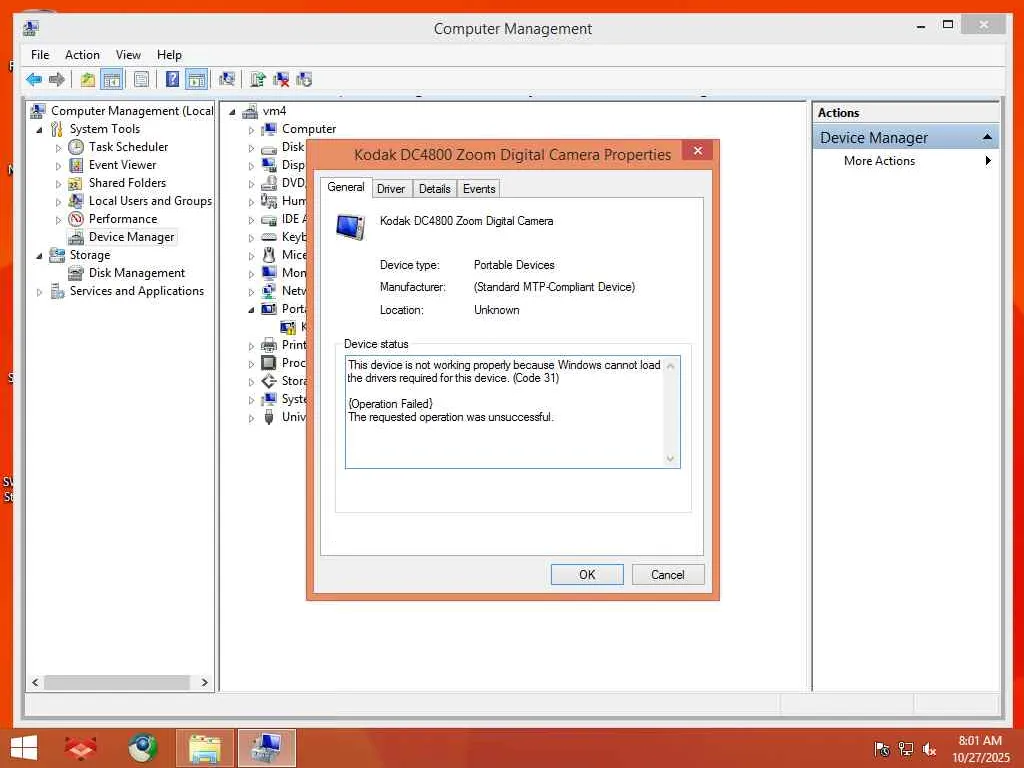Click the Back arrow toolbar icon
Image resolution: width=1024 pixels, height=768 pixels.
34,80
